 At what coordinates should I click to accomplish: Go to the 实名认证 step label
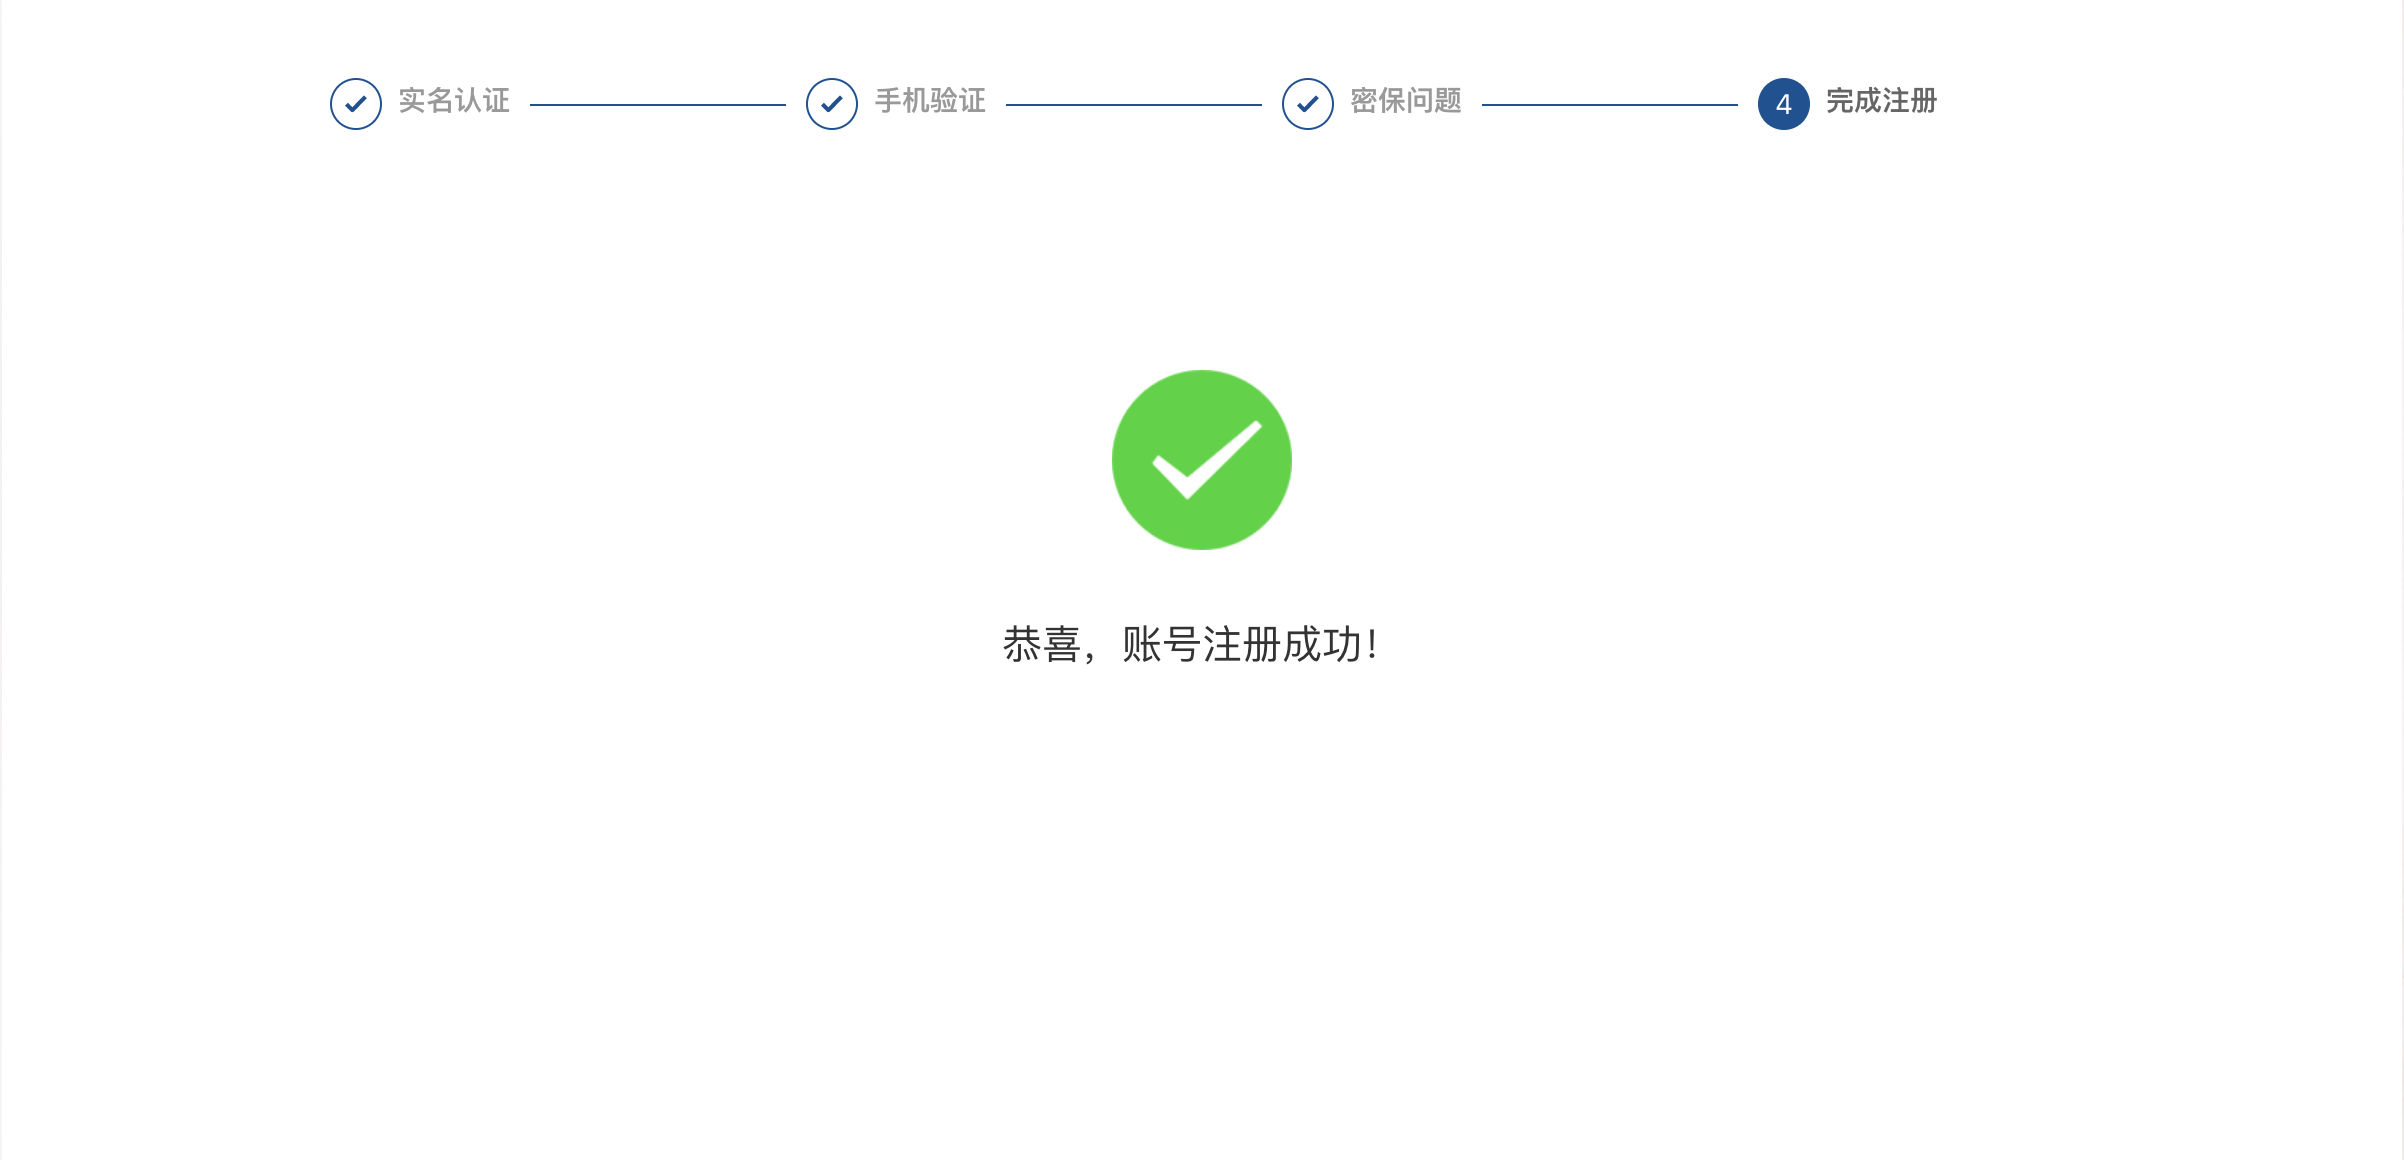[454, 101]
